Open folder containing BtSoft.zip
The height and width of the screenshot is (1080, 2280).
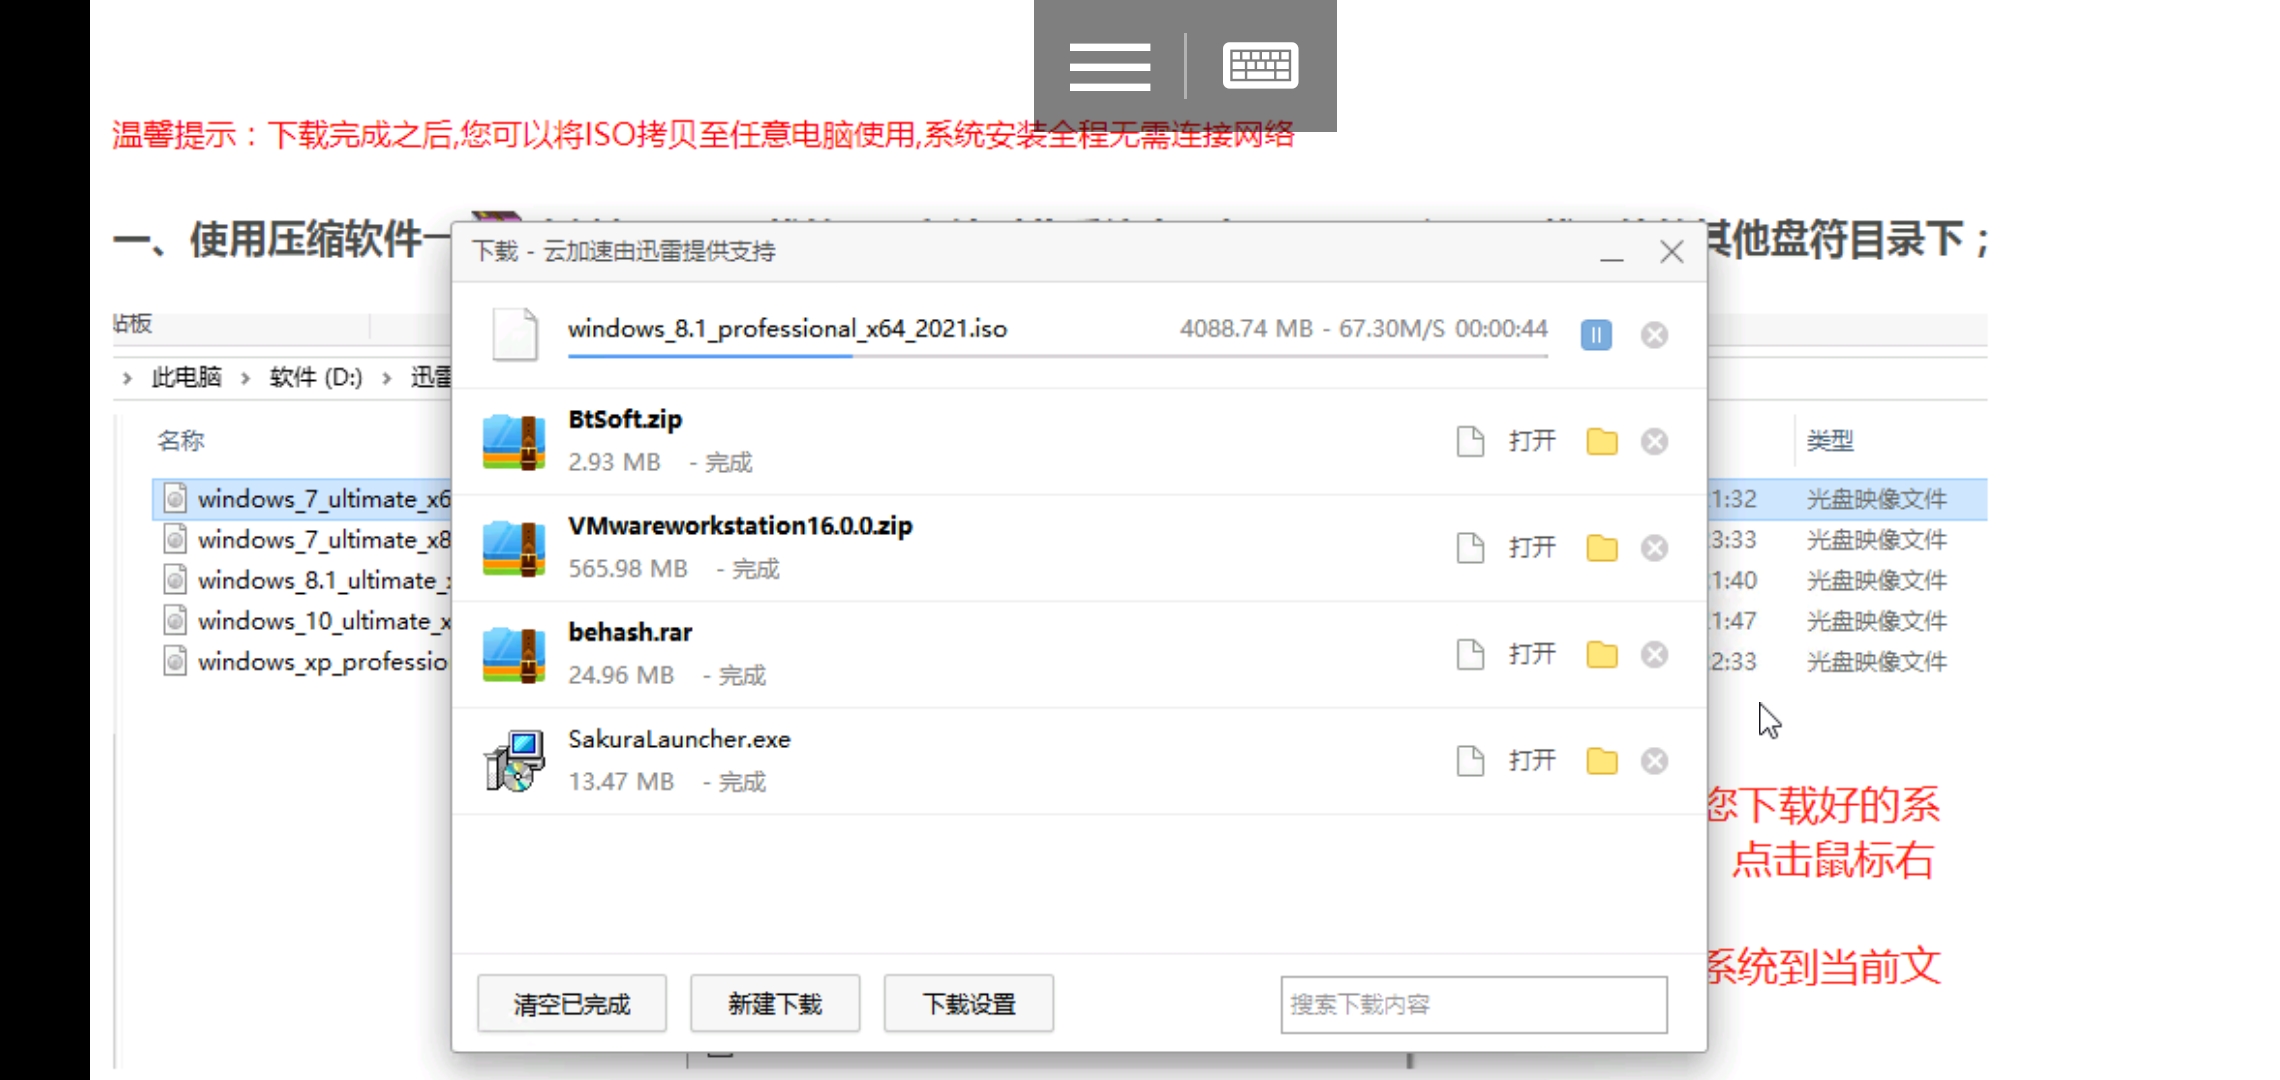pos(1601,442)
